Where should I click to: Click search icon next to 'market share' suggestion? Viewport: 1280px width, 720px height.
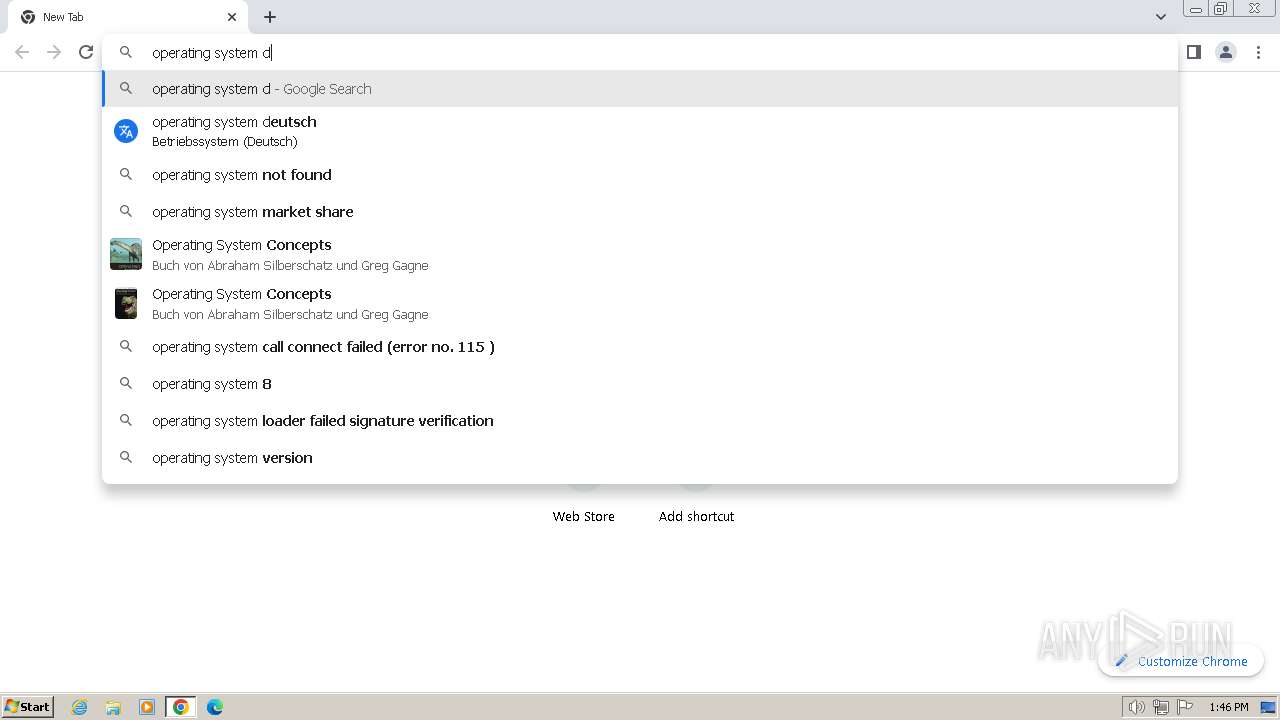[x=126, y=211]
